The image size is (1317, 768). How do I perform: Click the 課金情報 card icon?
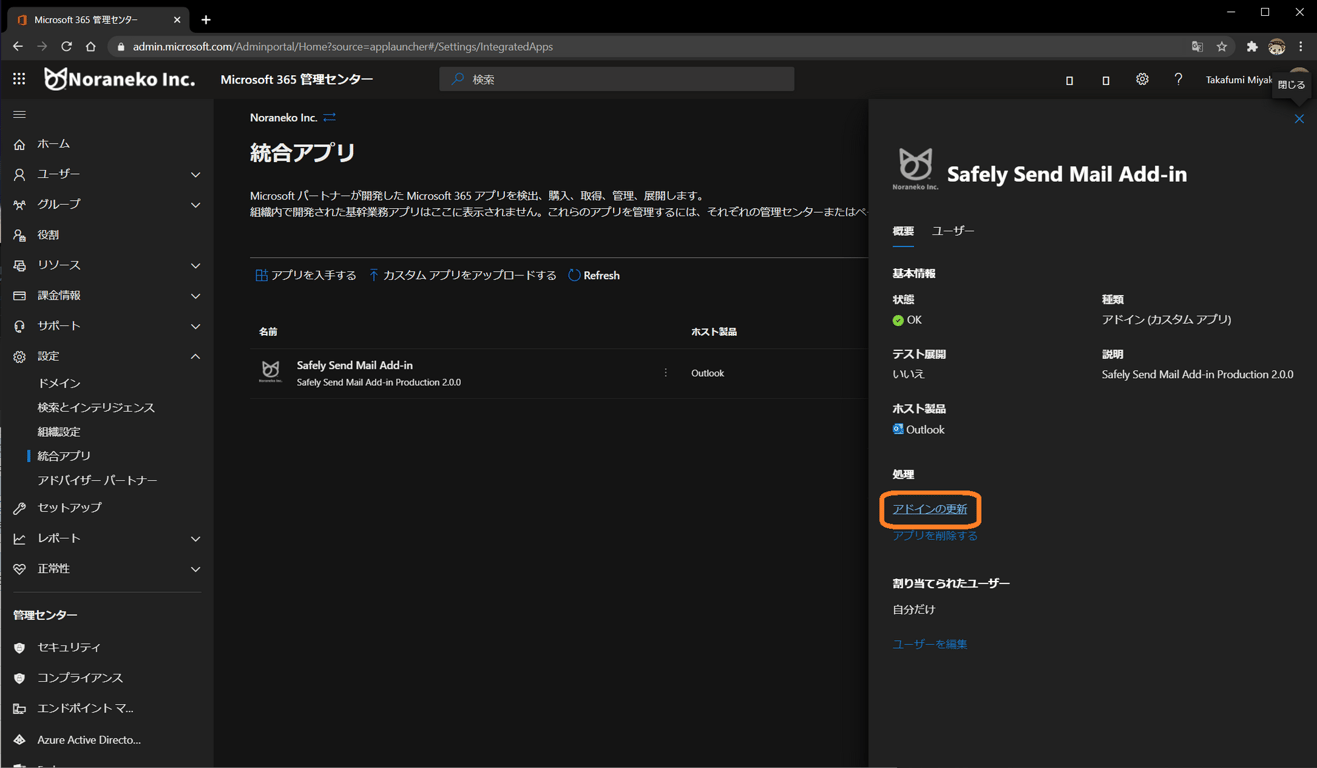tap(19, 296)
